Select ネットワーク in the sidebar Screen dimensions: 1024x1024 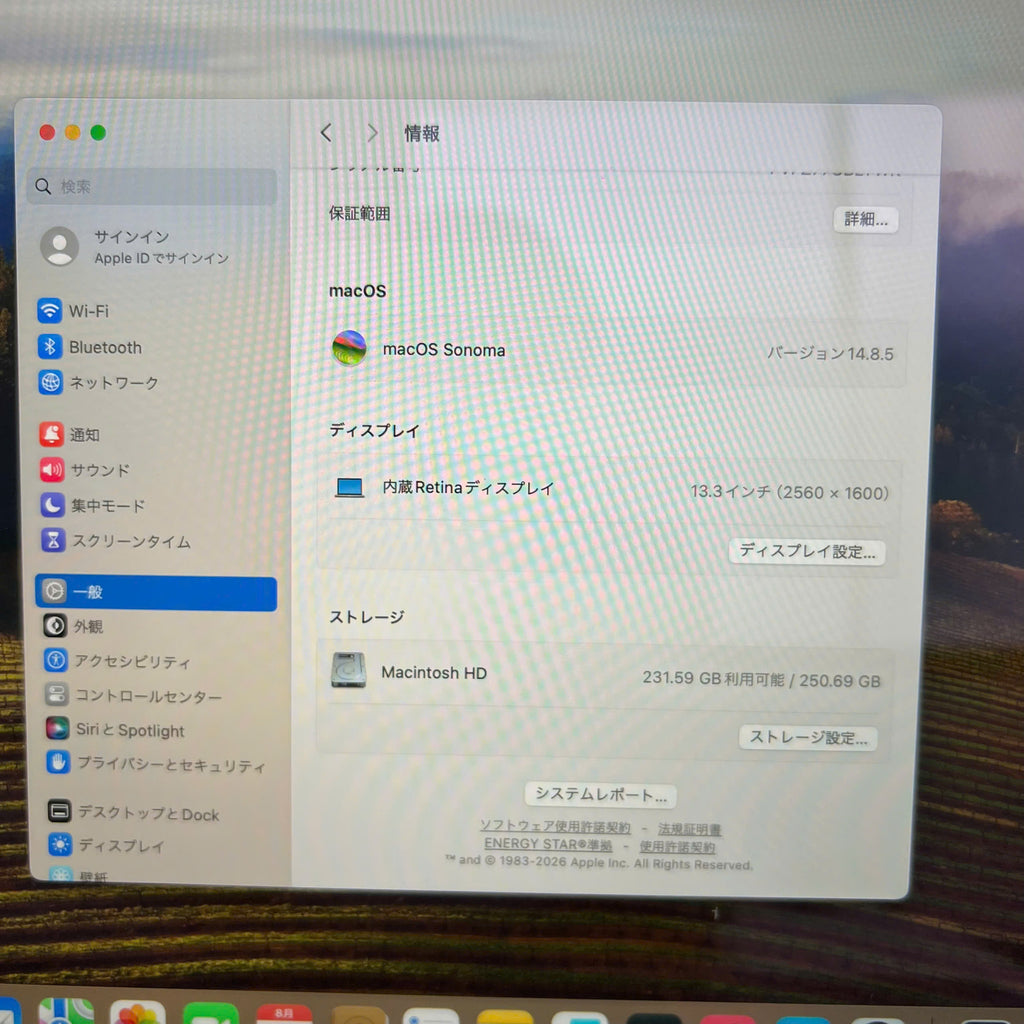[99, 382]
